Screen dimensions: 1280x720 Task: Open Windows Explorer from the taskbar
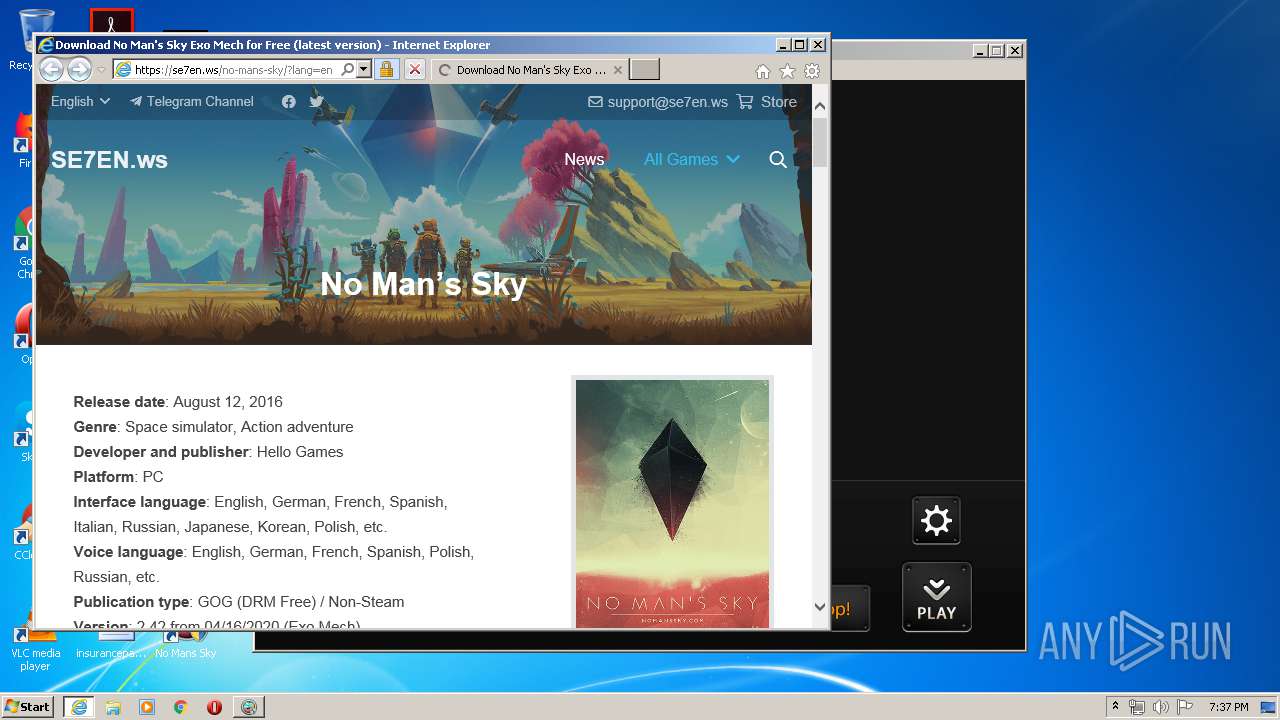[x=113, y=707]
